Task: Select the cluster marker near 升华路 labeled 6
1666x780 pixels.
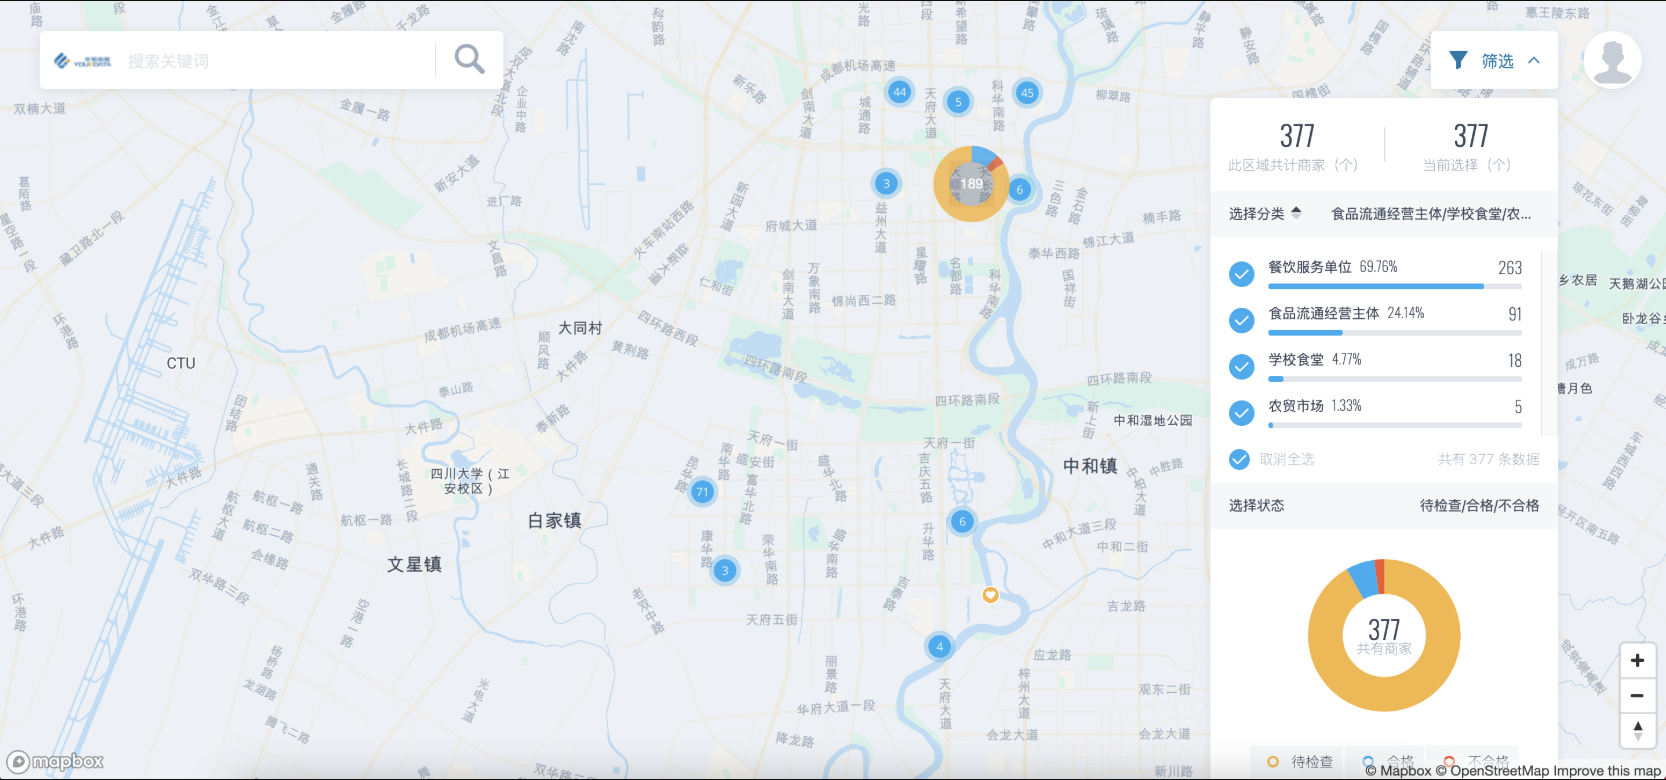Action: click(x=962, y=521)
